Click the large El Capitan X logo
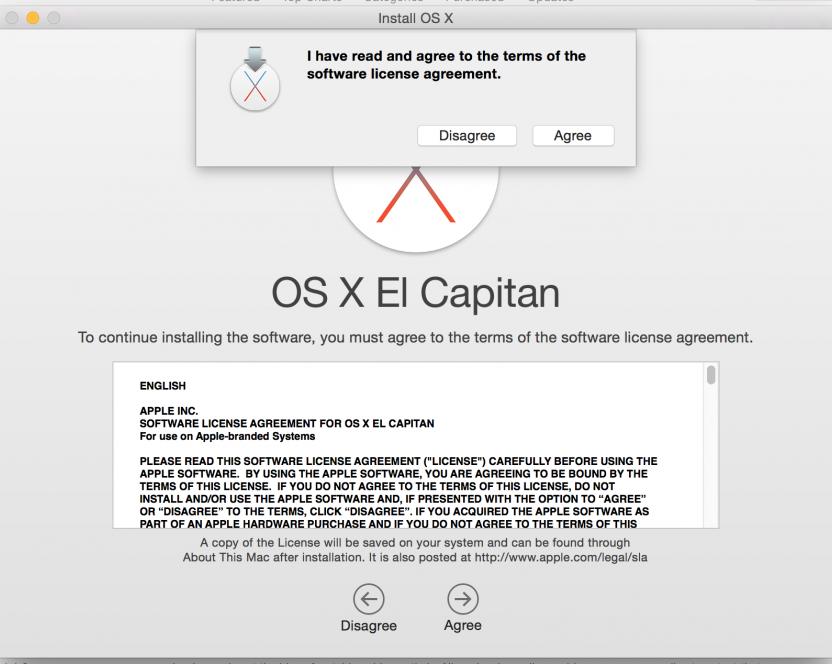Viewport: 832px width, 664px height. tap(416, 208)
